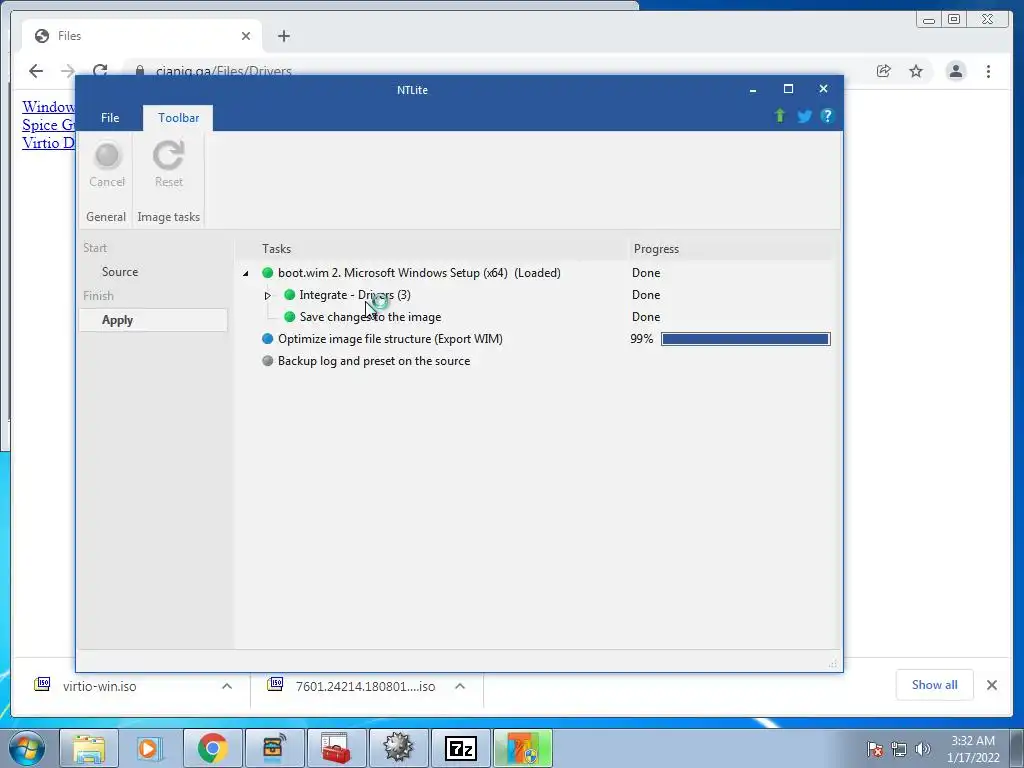This screenshot has width=1024, height=768.
Task: Open the NTLite Twitter bird icon
Action: pos(805,116)
